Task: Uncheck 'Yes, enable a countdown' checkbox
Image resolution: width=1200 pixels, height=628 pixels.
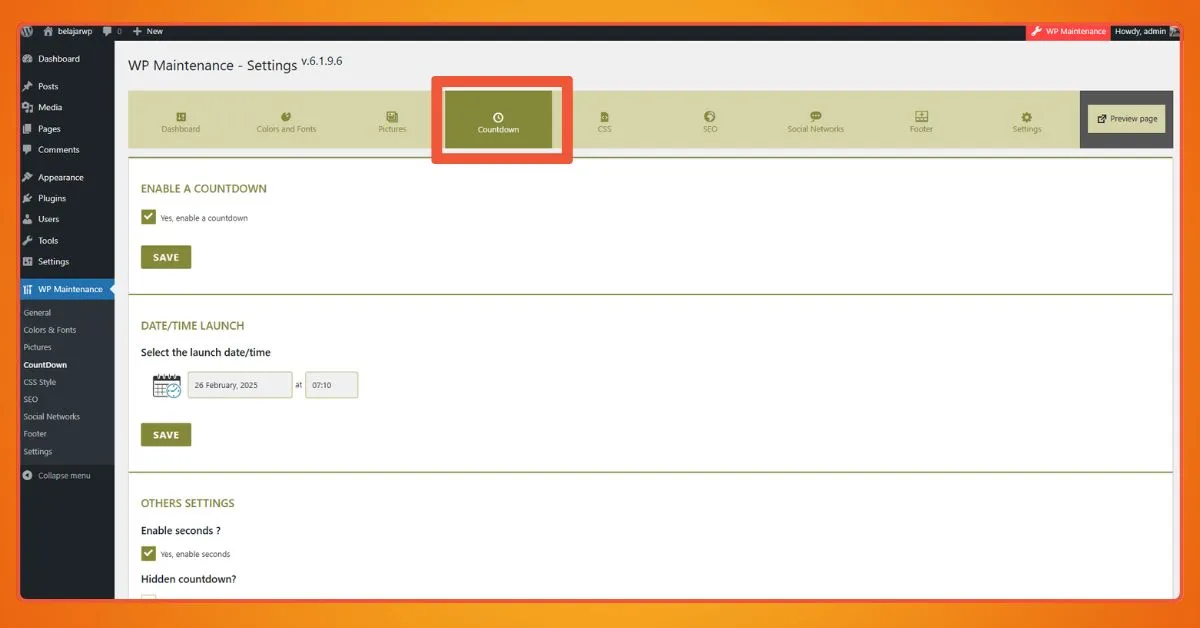Action: pos(149,217)
